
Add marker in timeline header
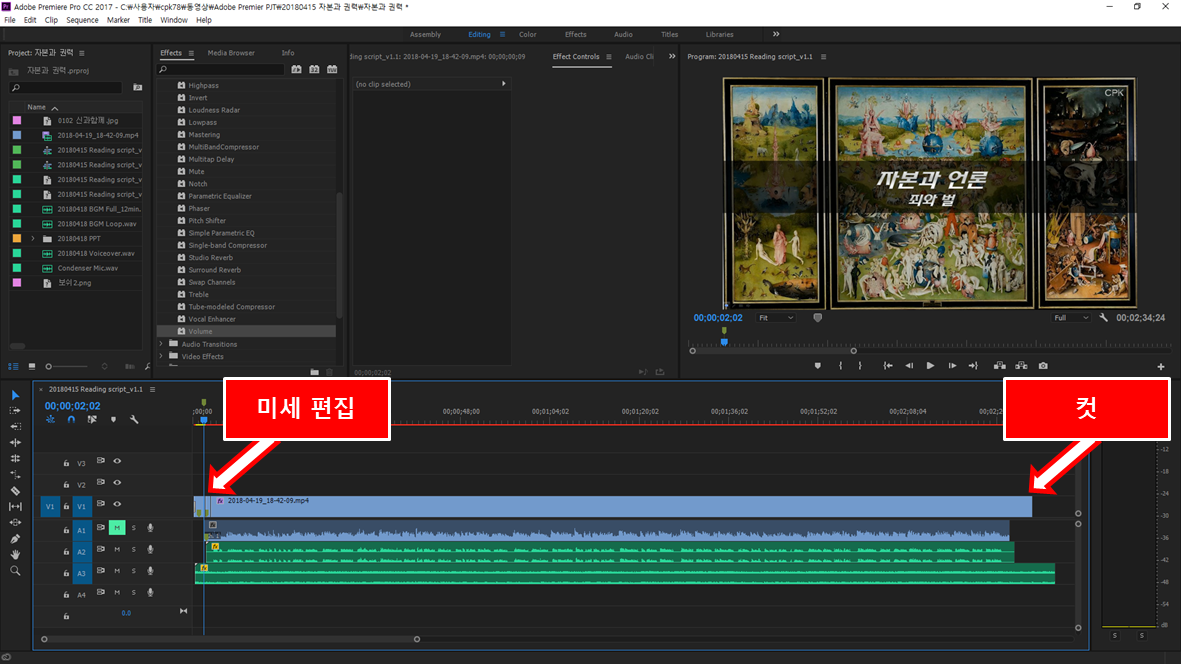[114, 419]
